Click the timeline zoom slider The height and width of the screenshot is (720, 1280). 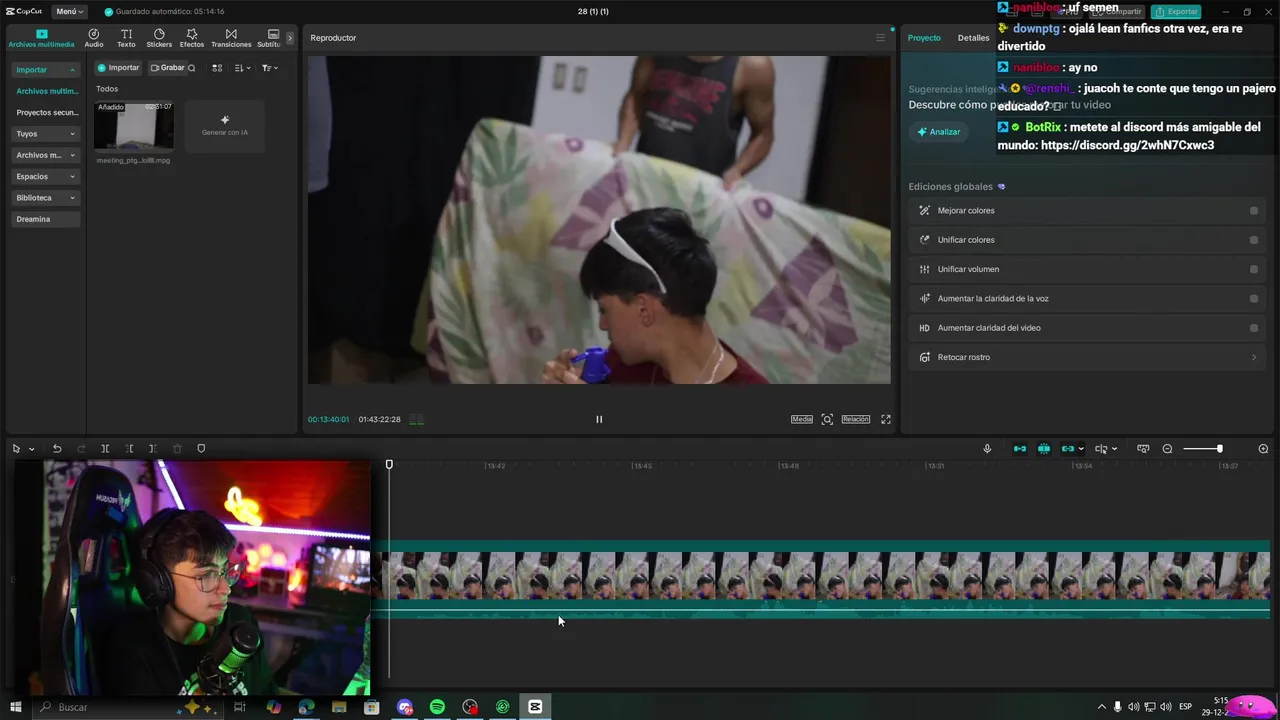pyautogui.click(x=1203, y=449)
